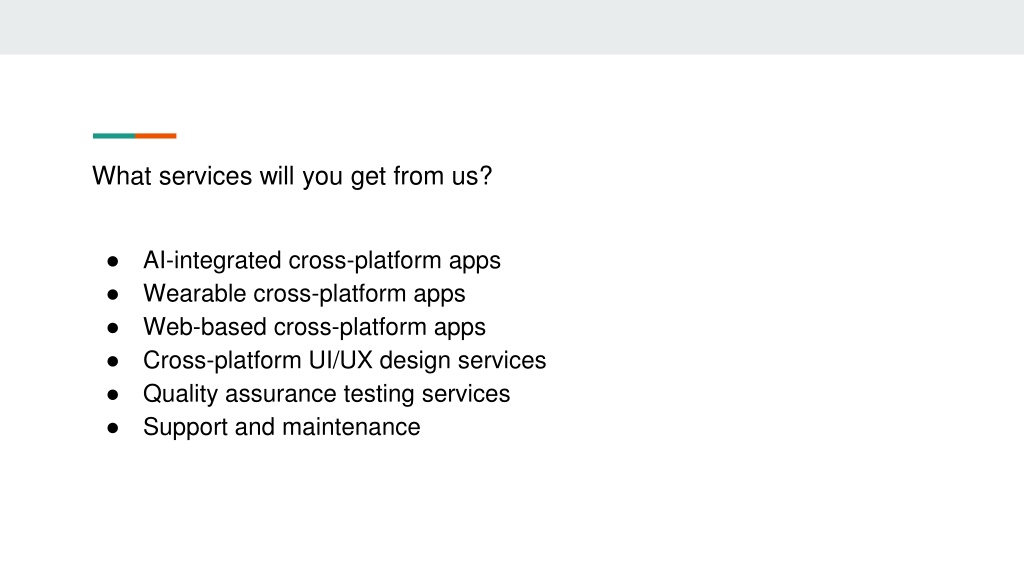Screen dimensions: 1024x576
Task: Click the word 'Wearable' in the second bullet
Action: [x=195, y=294]
